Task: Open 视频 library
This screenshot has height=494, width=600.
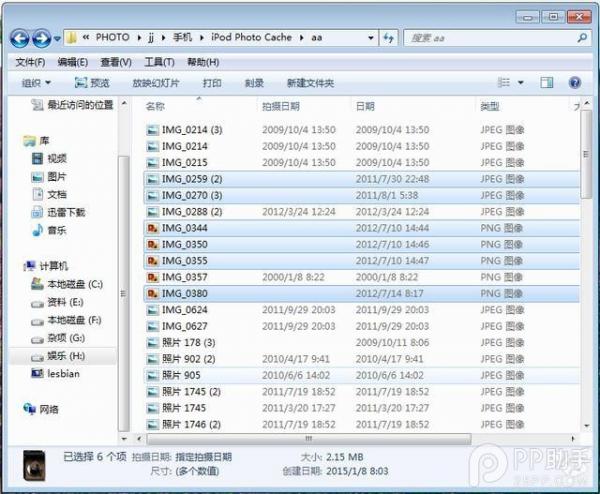Action: pyautogui.click(x=49, y=158)
